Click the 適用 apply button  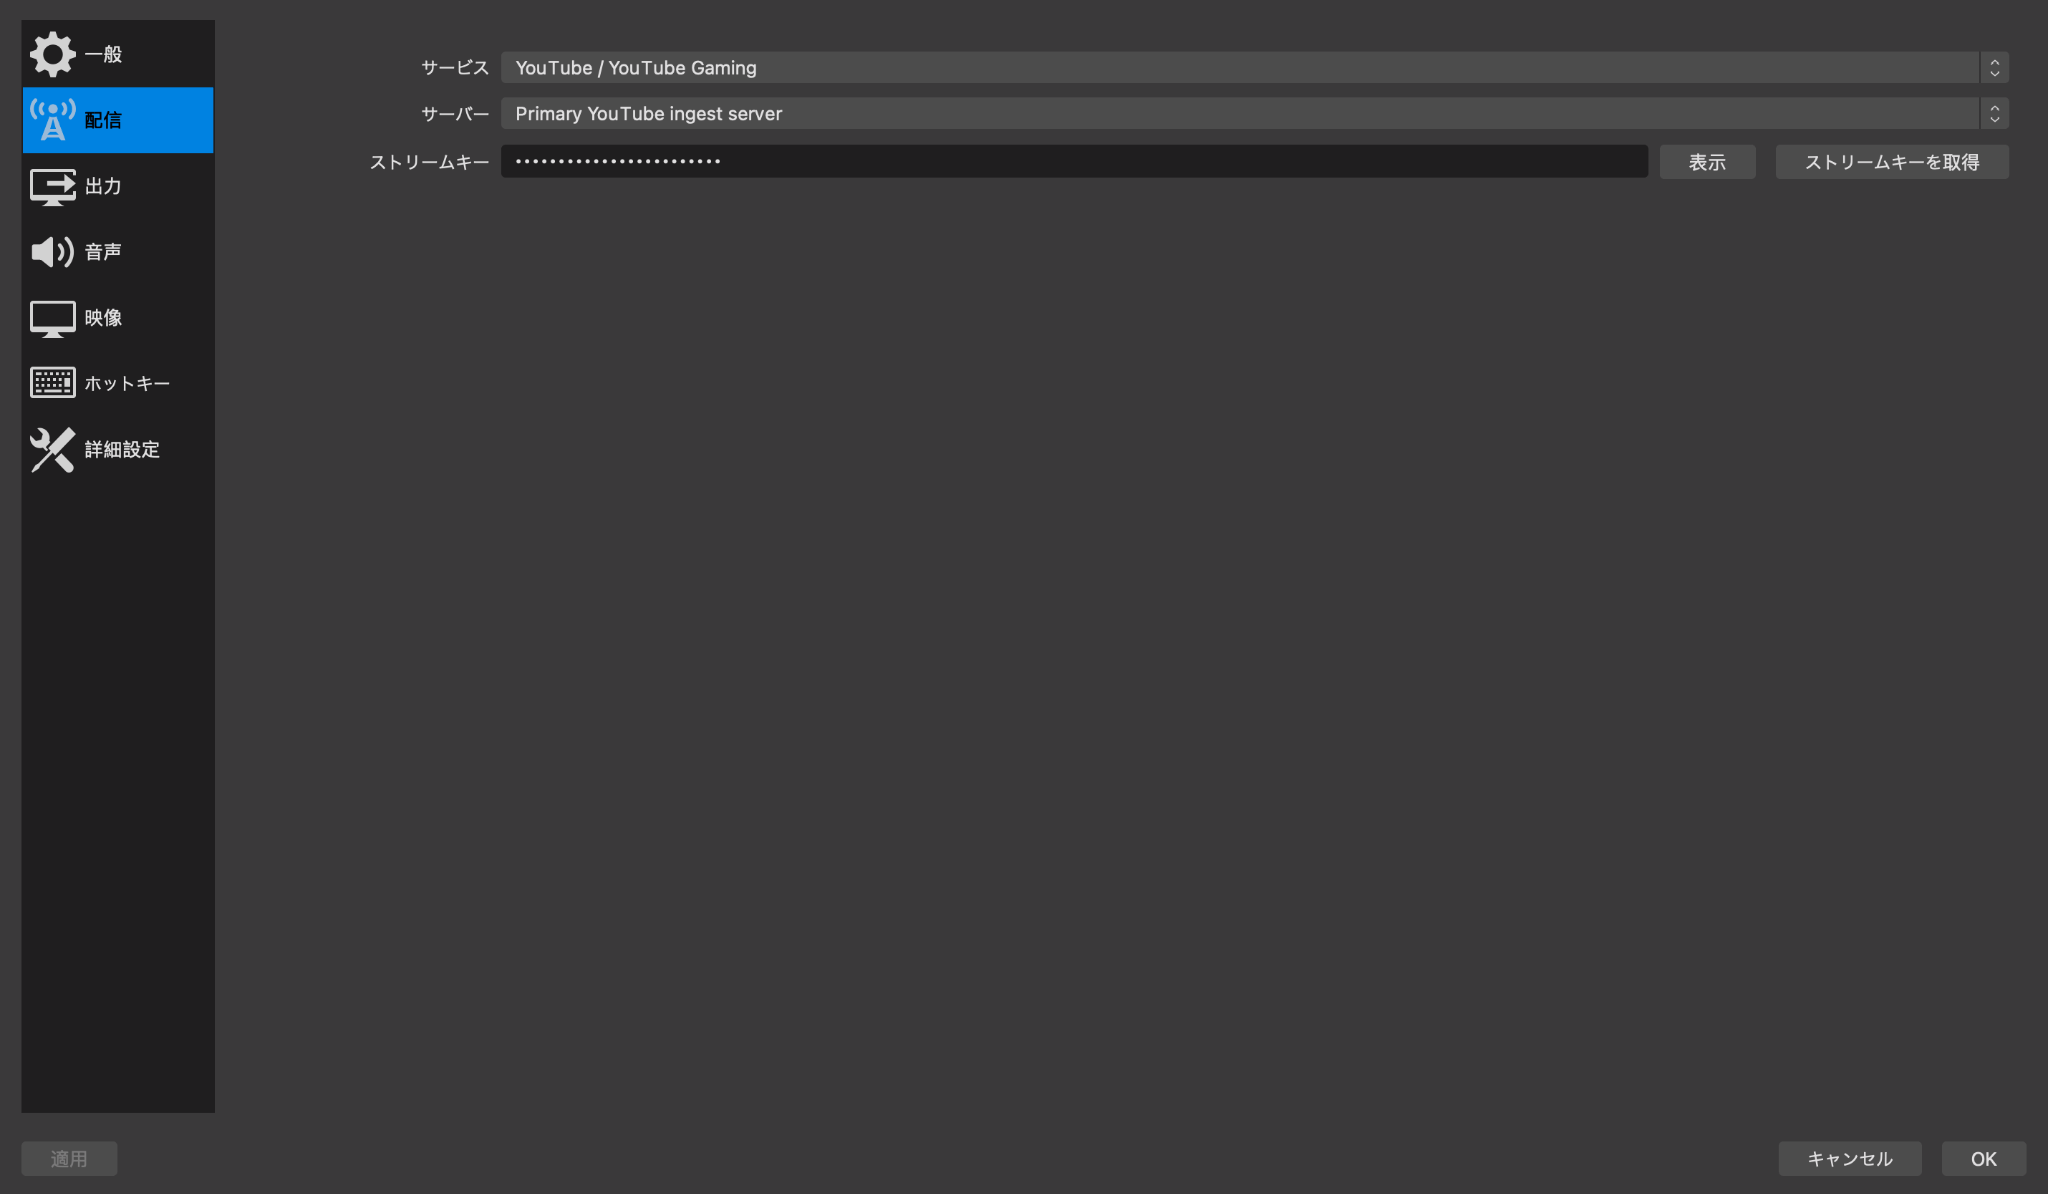pyautogui.click(x=69, y=1159)
